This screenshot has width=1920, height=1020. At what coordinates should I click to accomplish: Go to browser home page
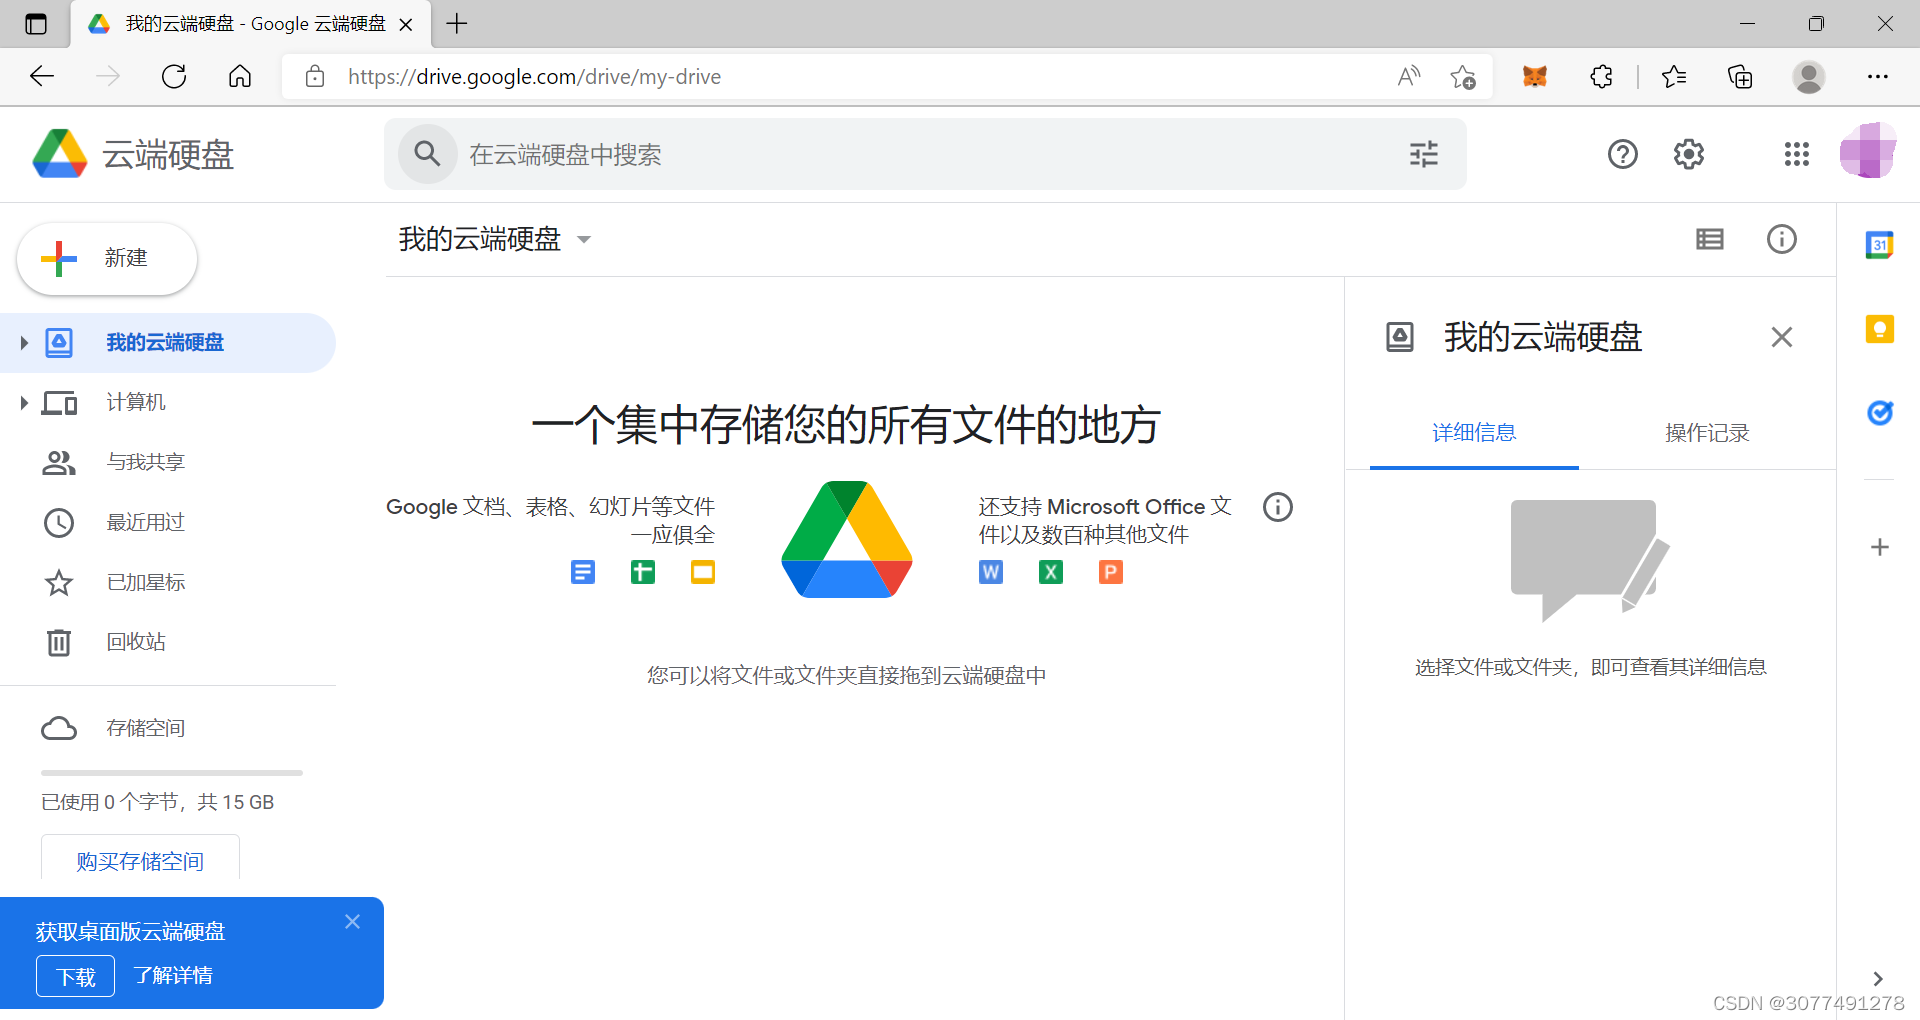click(x=240, y=76)
